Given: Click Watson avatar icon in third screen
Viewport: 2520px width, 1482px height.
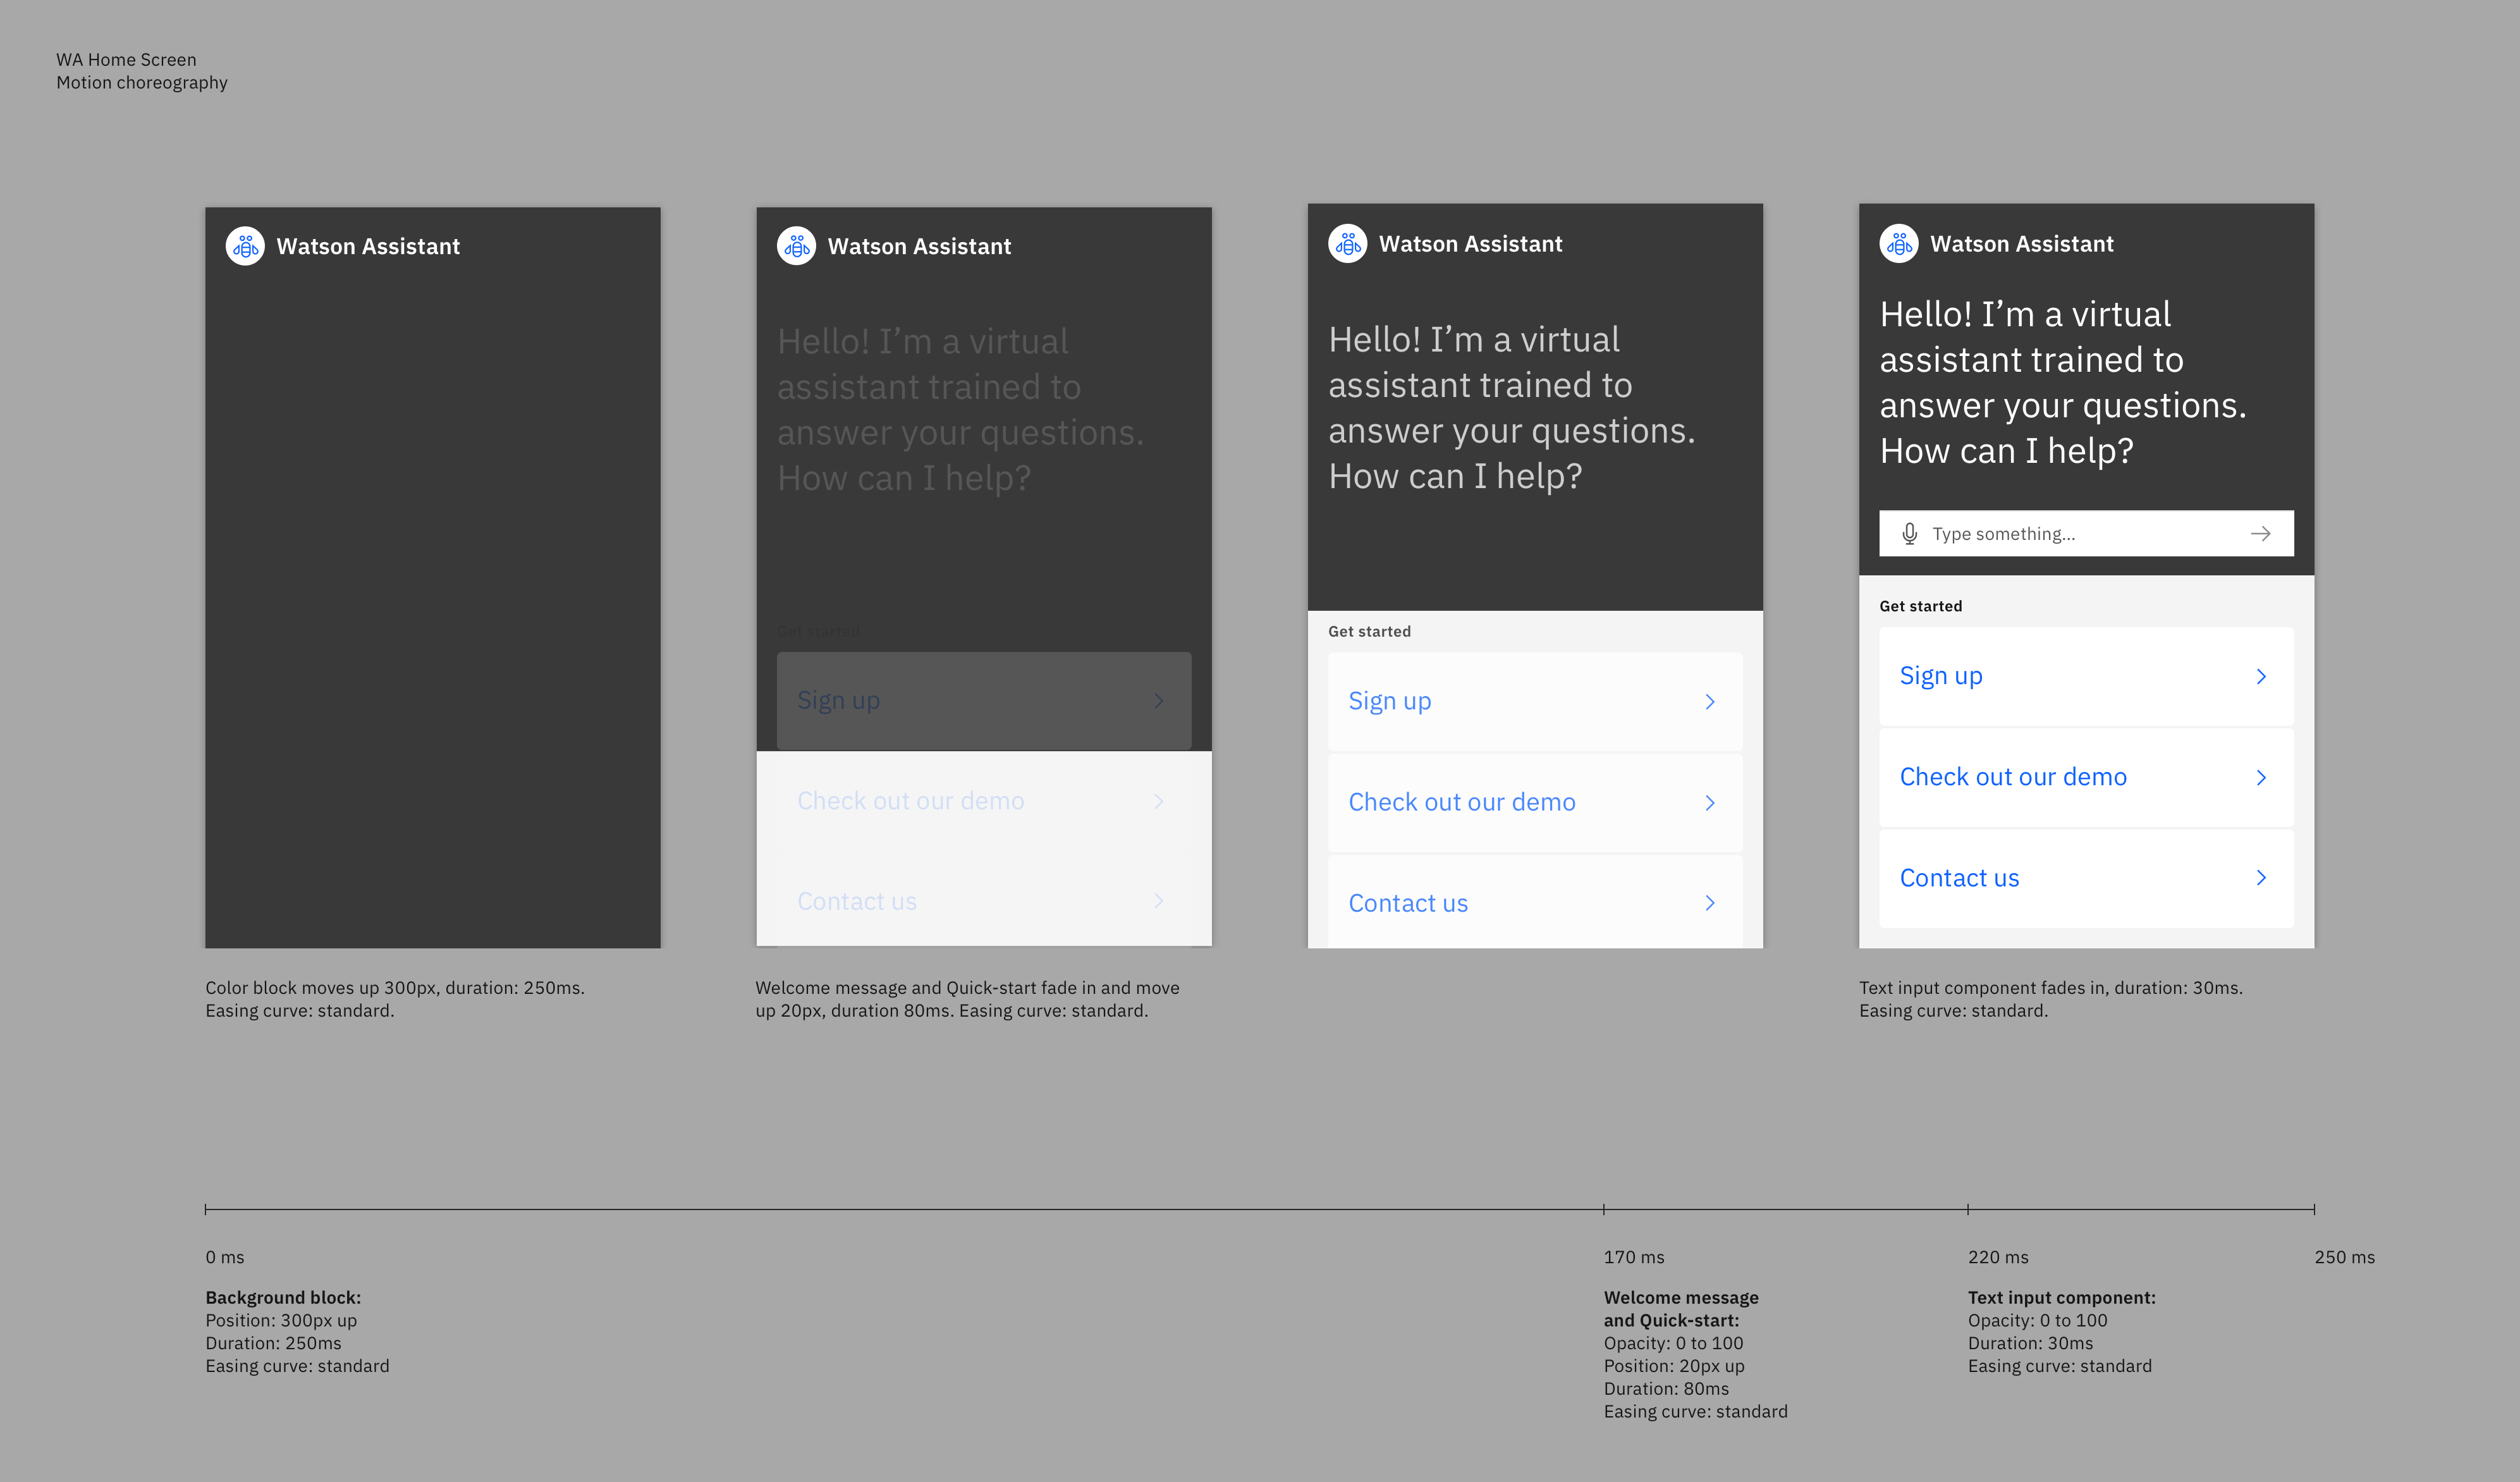Looking at the screenshot, I should pyautogui.click(x=1347, y=244).
